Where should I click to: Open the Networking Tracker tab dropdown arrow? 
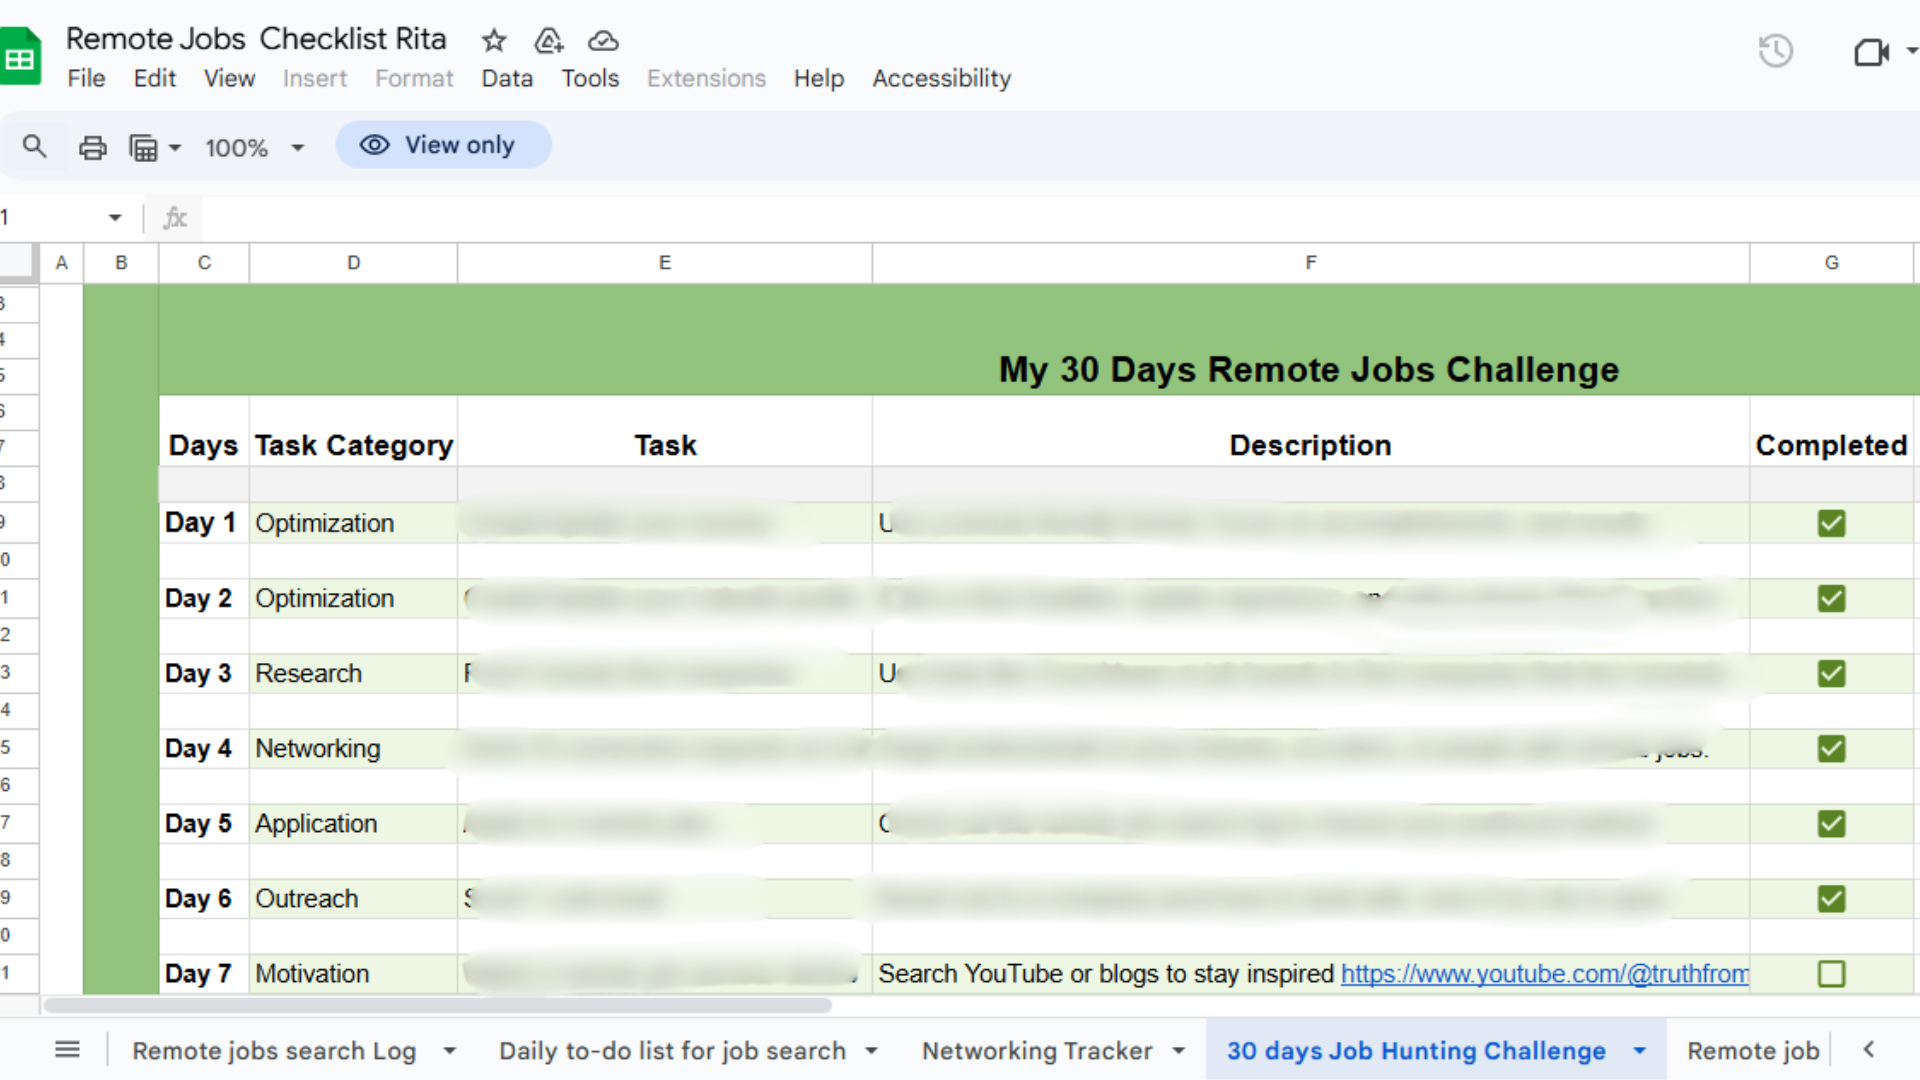(x=1179, y=1051)
